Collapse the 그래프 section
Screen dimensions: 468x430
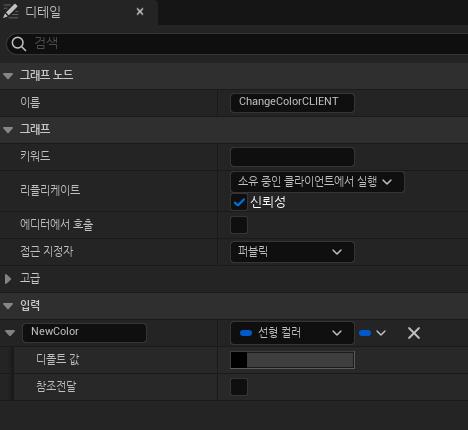pyautogui.click(x=8, y=130)
